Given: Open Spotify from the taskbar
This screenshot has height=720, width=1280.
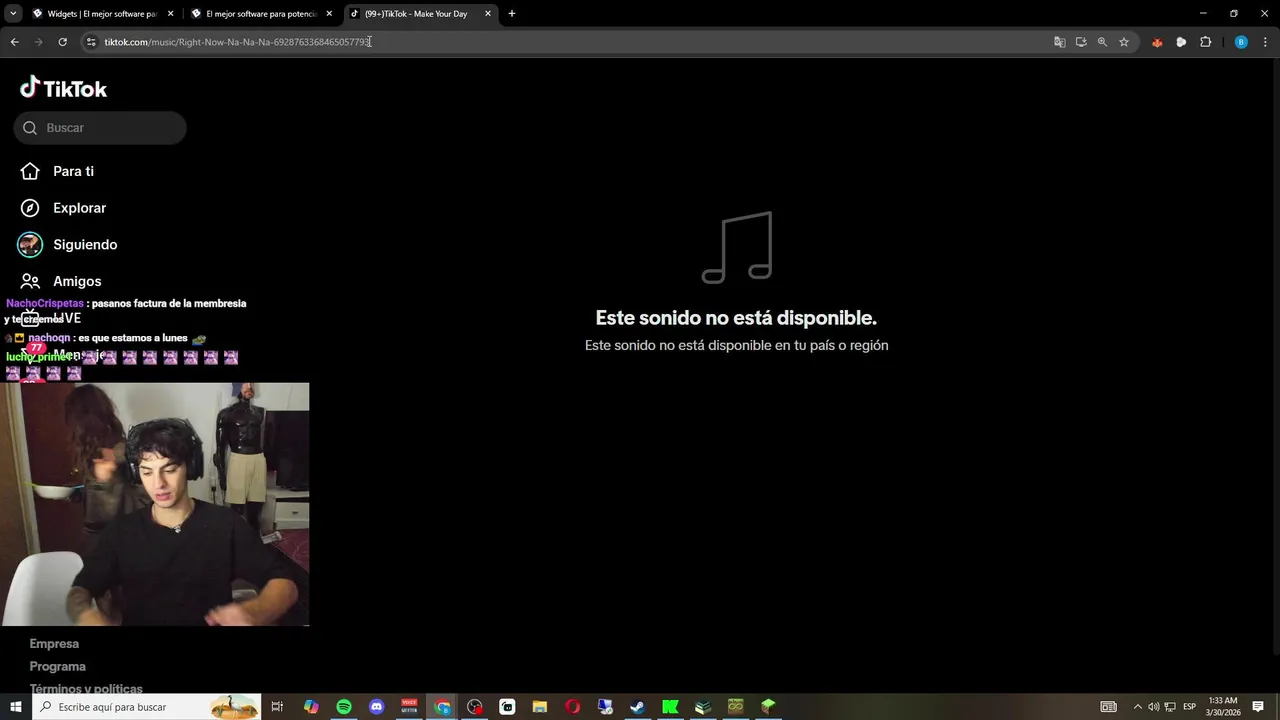Looking at the screenshot, I should pyautogui.click(x=344, y=707).
